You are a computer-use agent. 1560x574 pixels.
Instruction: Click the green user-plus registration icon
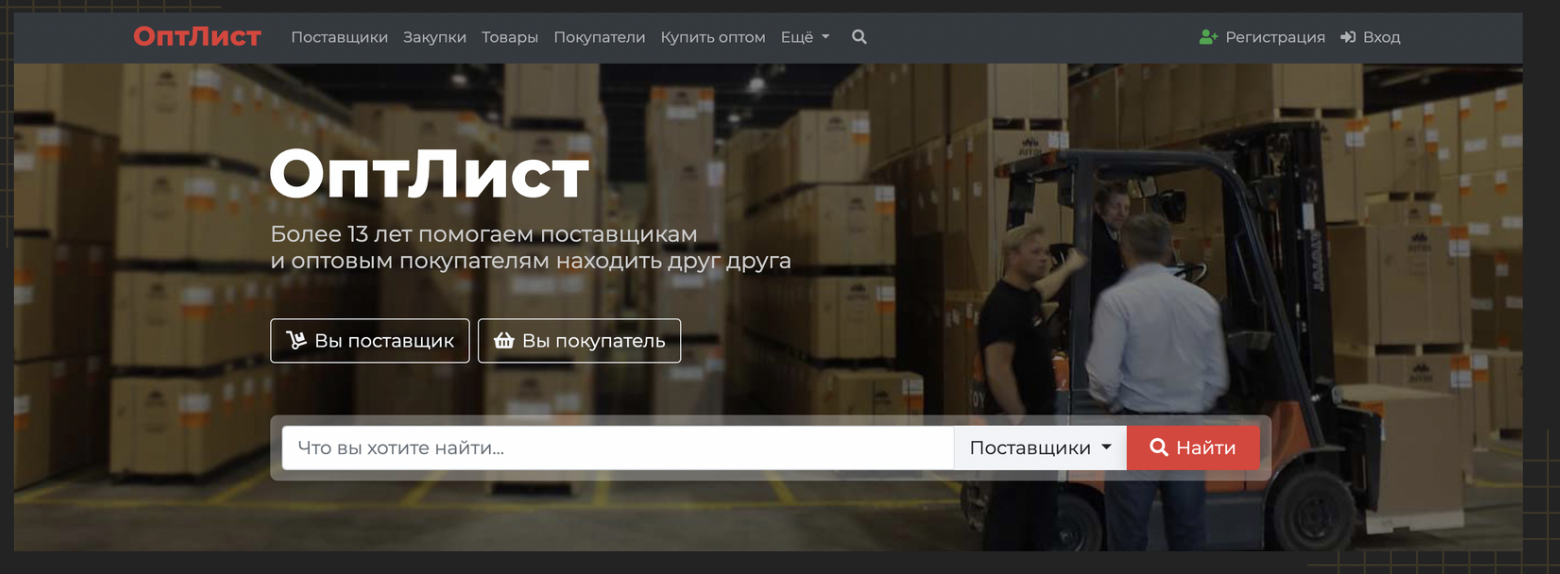[1209, 37]
